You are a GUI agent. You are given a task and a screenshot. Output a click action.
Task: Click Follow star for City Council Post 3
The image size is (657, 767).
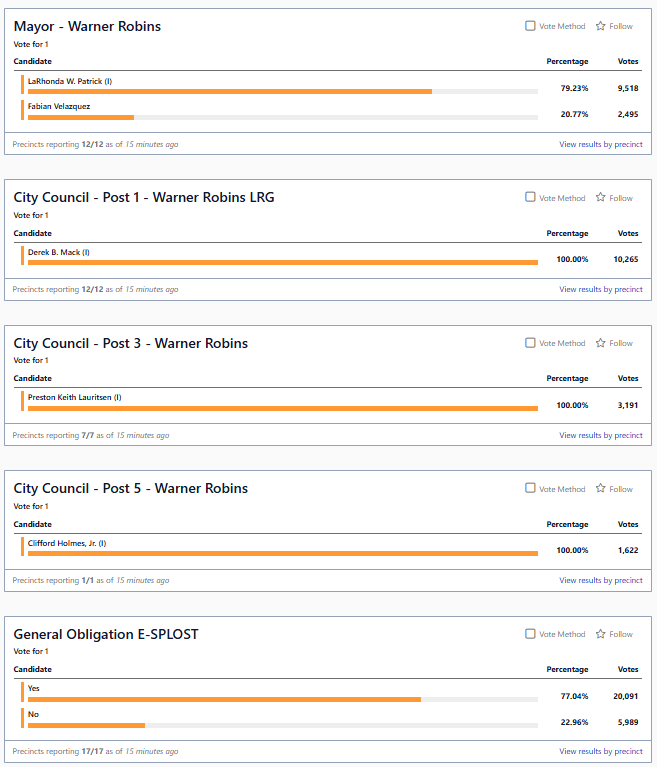click(x=601, y=343)
